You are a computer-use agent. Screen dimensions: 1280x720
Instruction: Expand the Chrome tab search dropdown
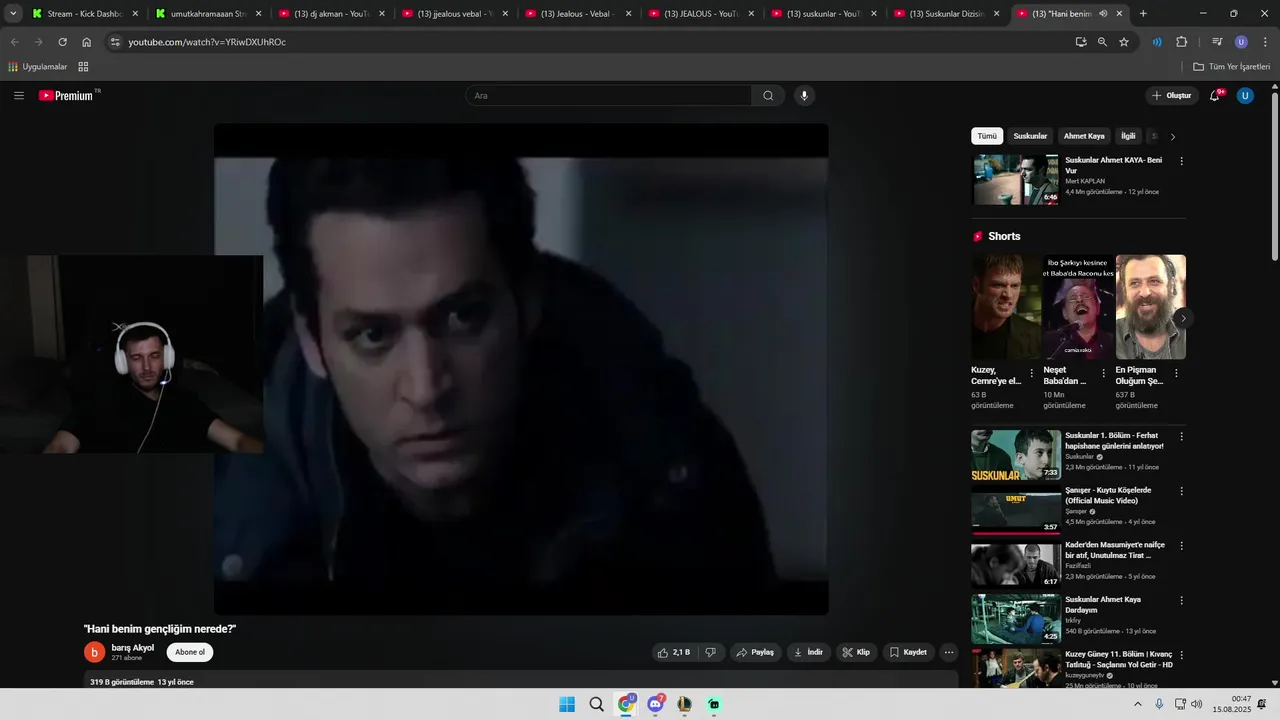pyautogui.click(x=13, y=14)
